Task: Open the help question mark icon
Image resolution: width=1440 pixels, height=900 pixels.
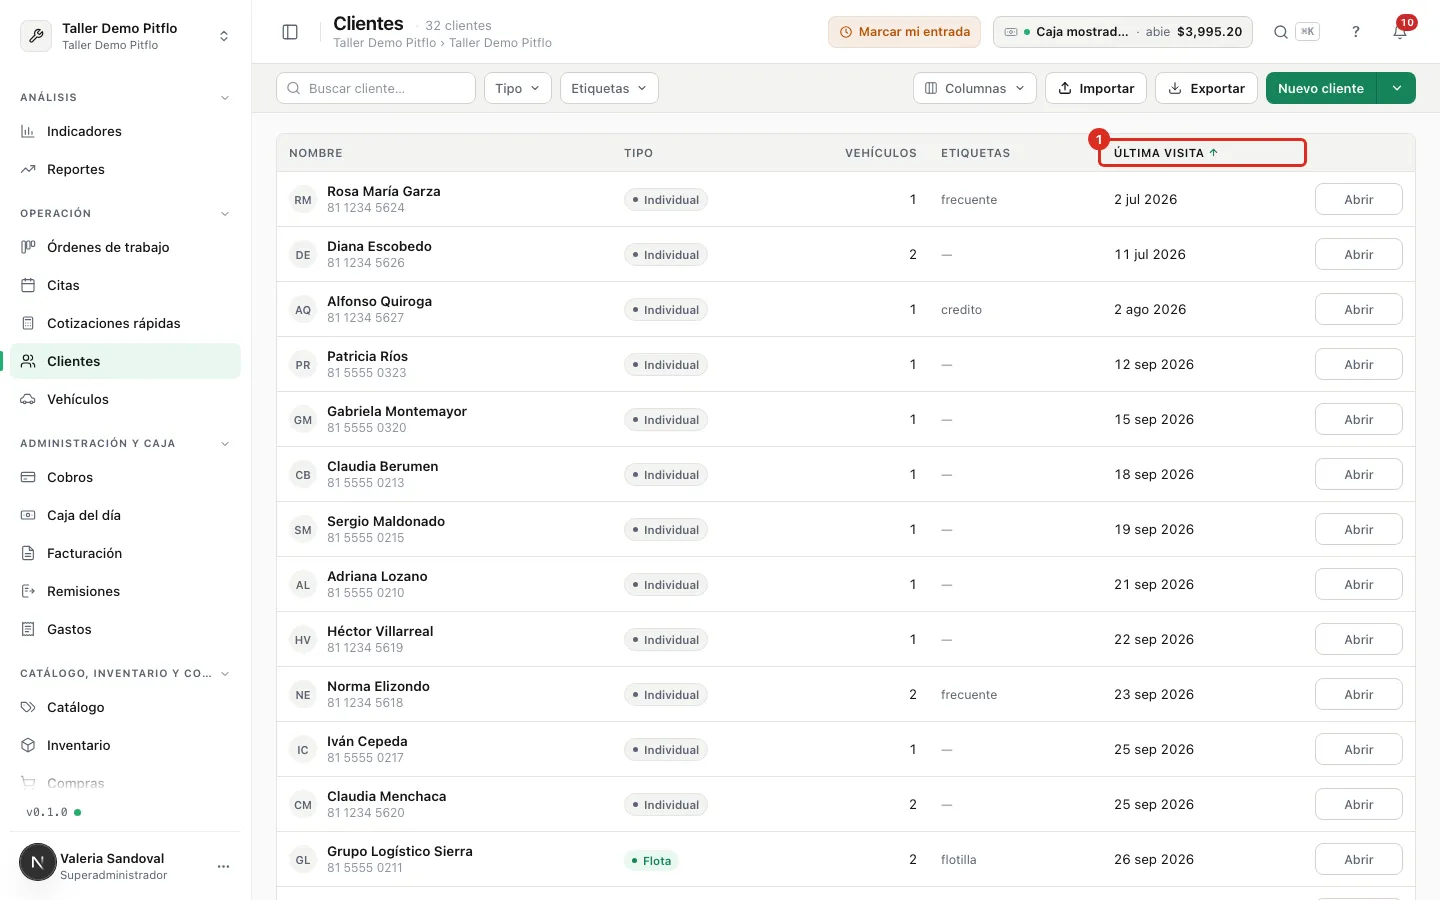Action: pyautogui.click(x=1356, y=32)
